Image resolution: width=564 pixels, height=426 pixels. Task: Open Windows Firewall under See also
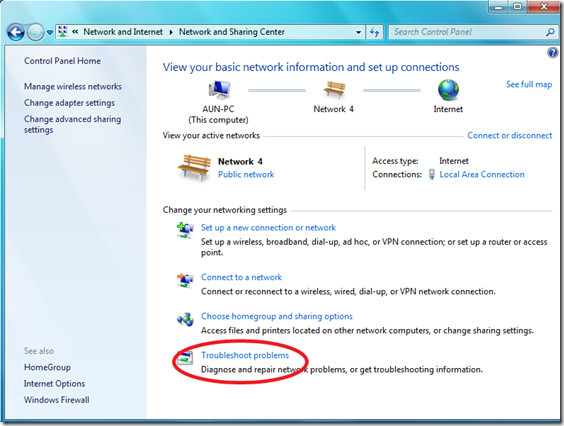click(x=56, y=400)
